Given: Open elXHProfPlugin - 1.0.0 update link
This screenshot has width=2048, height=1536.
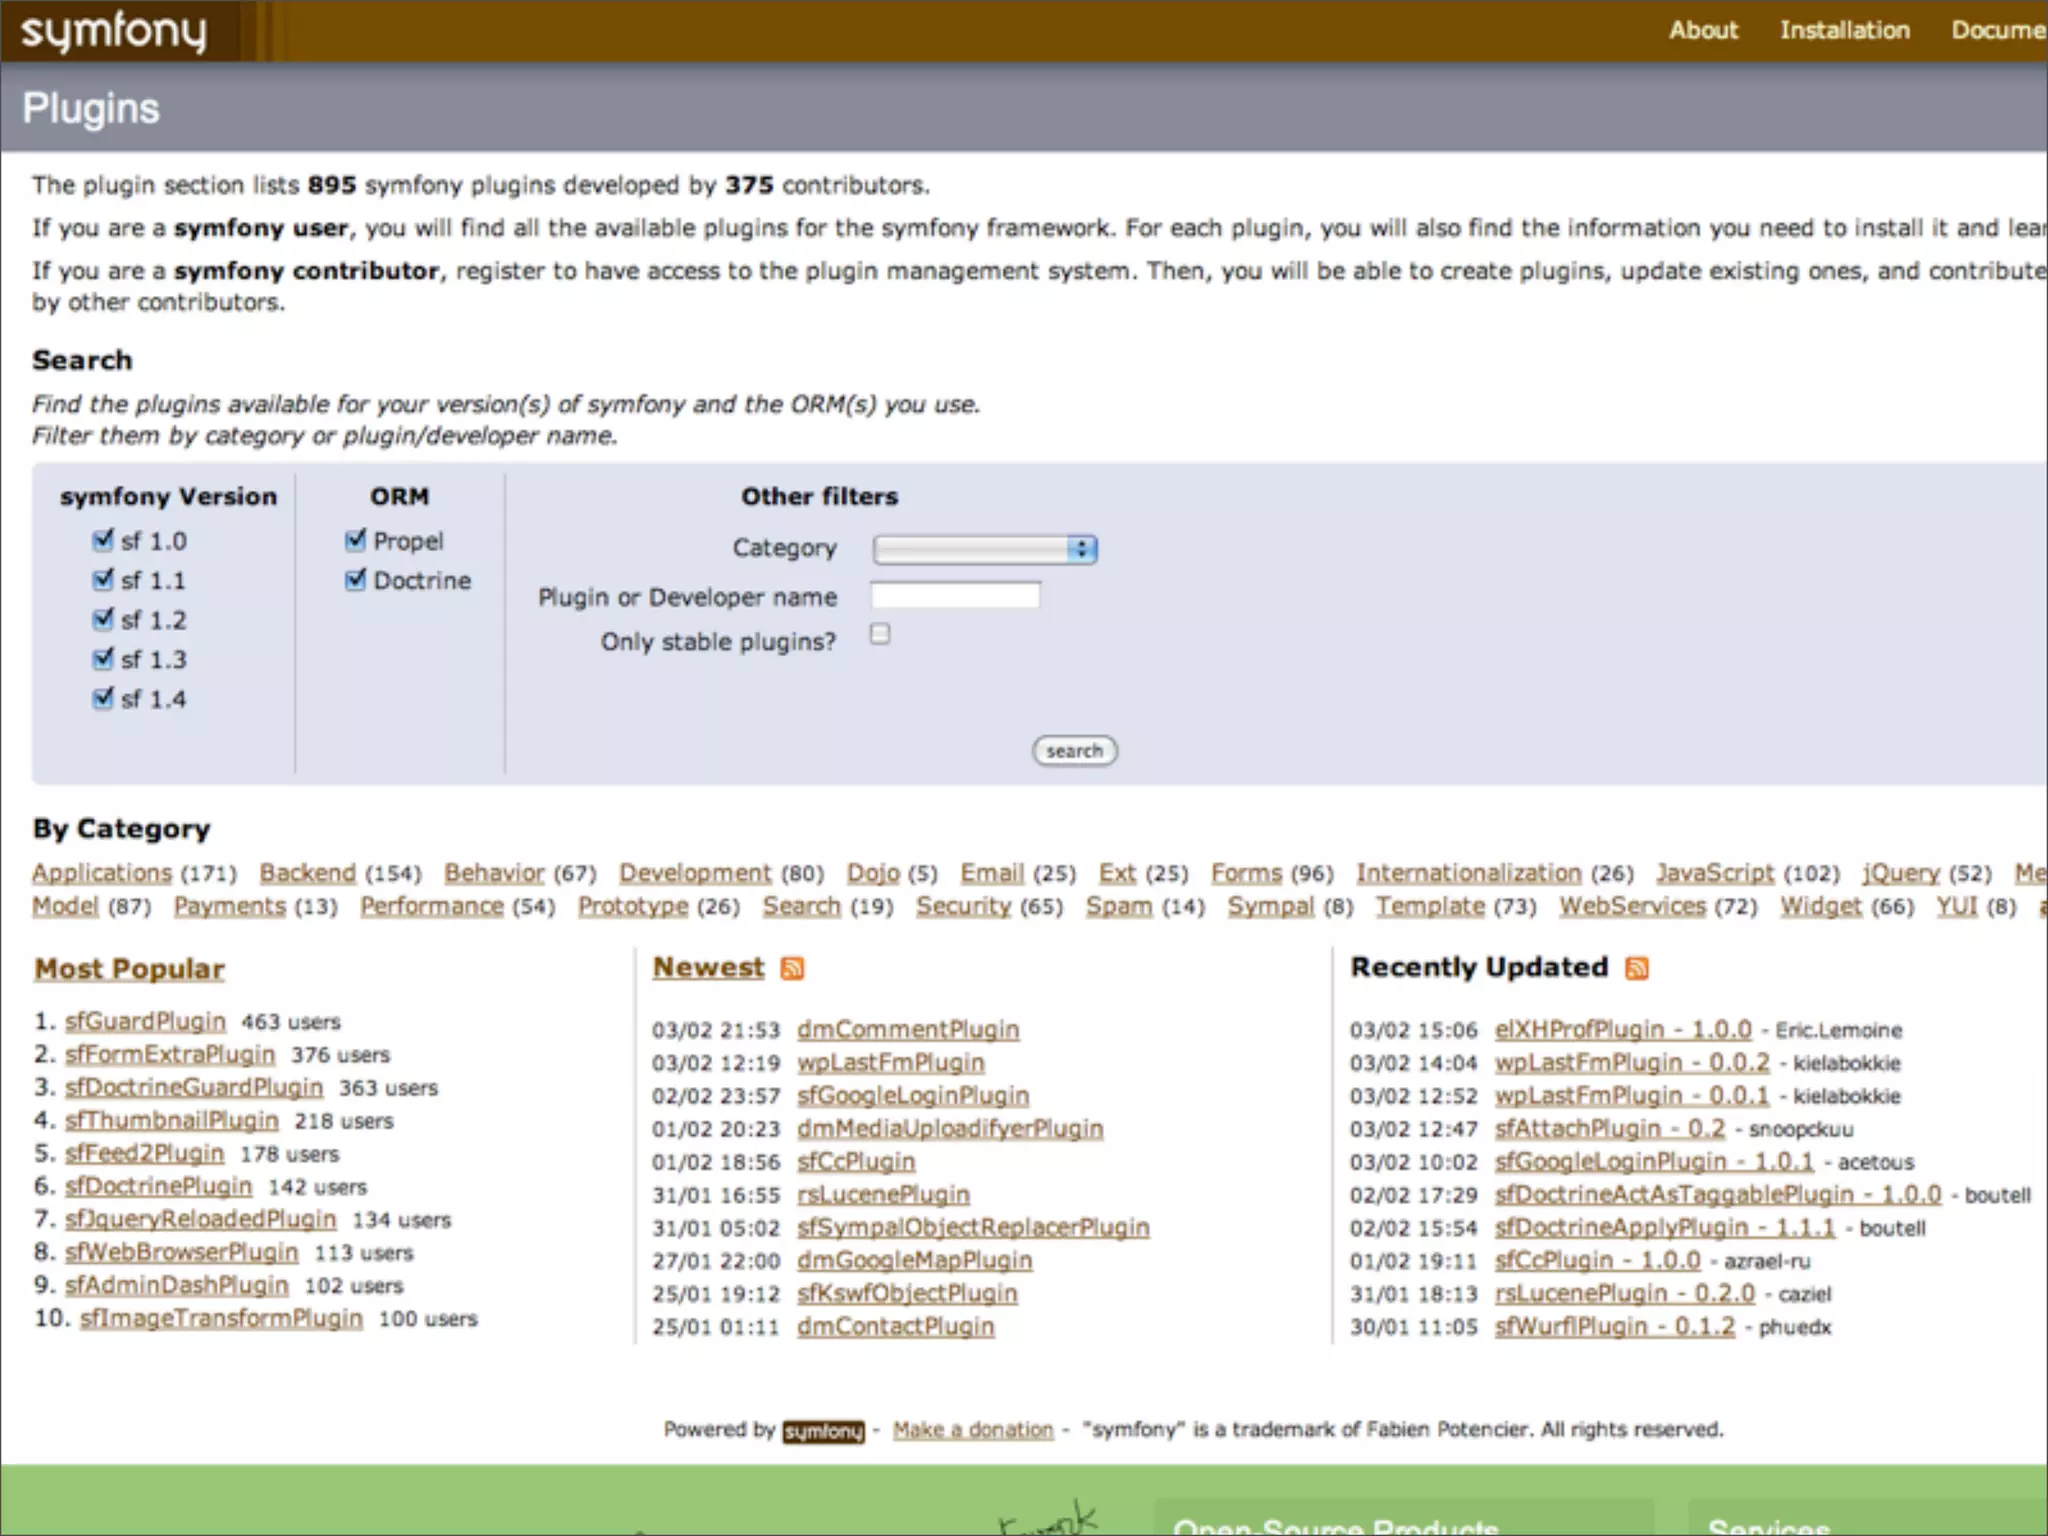Looking at the screenshot, I should [1623, 1029].
